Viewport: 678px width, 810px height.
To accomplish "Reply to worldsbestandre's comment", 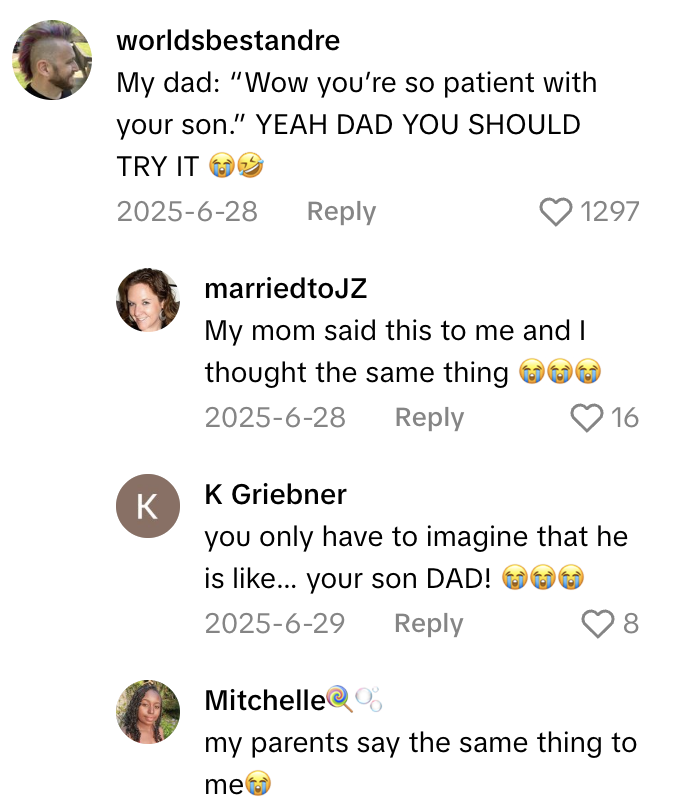I will tap(341, 212).
